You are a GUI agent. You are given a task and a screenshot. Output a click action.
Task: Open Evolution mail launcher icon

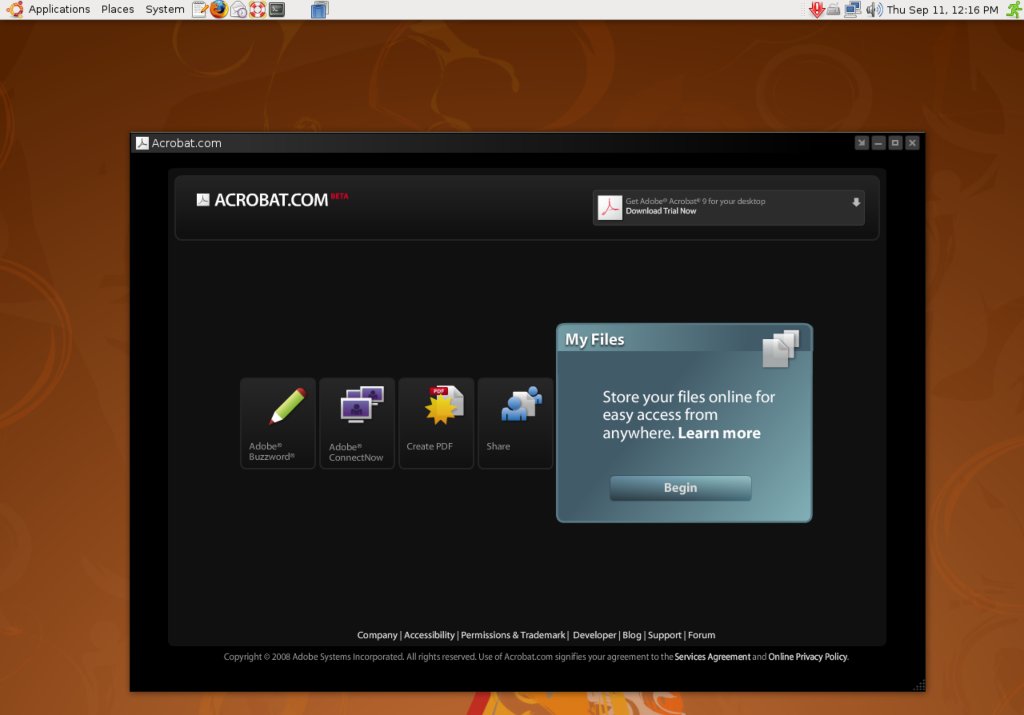click(238, 10)
